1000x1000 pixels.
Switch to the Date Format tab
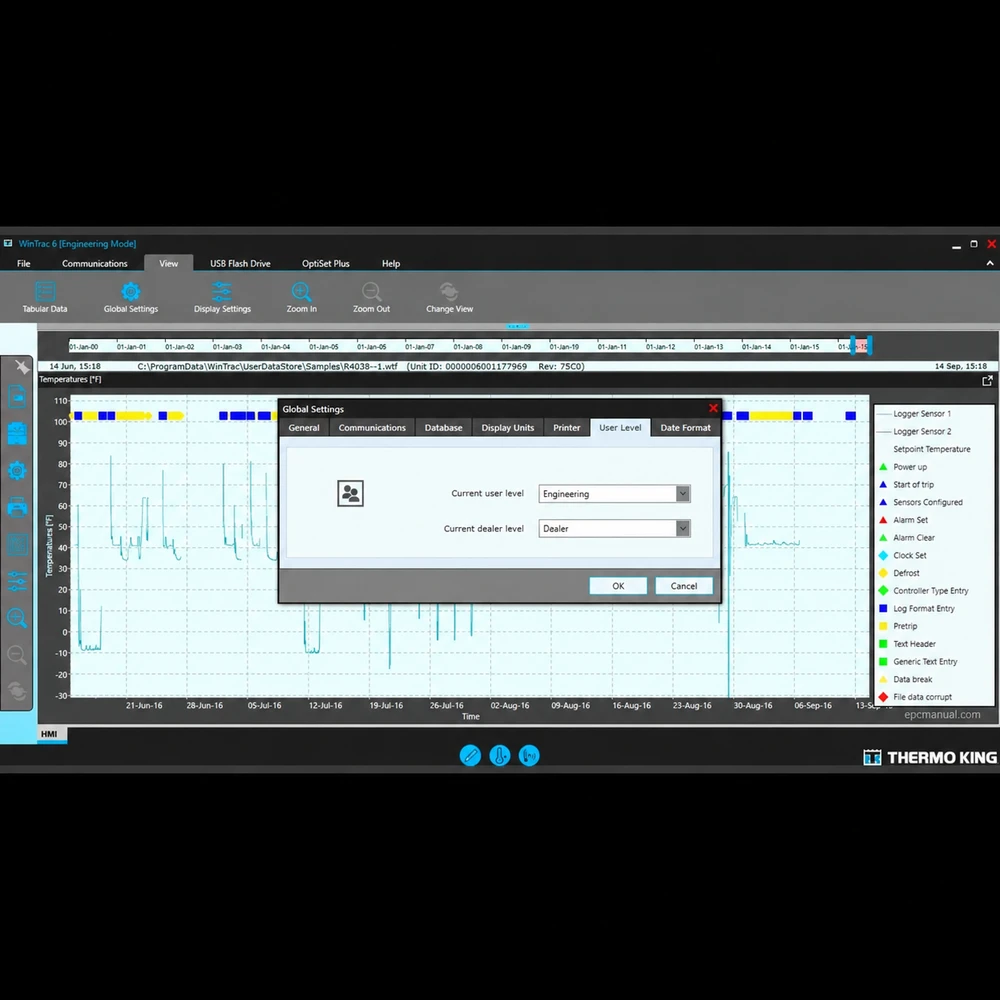[686, 427]
